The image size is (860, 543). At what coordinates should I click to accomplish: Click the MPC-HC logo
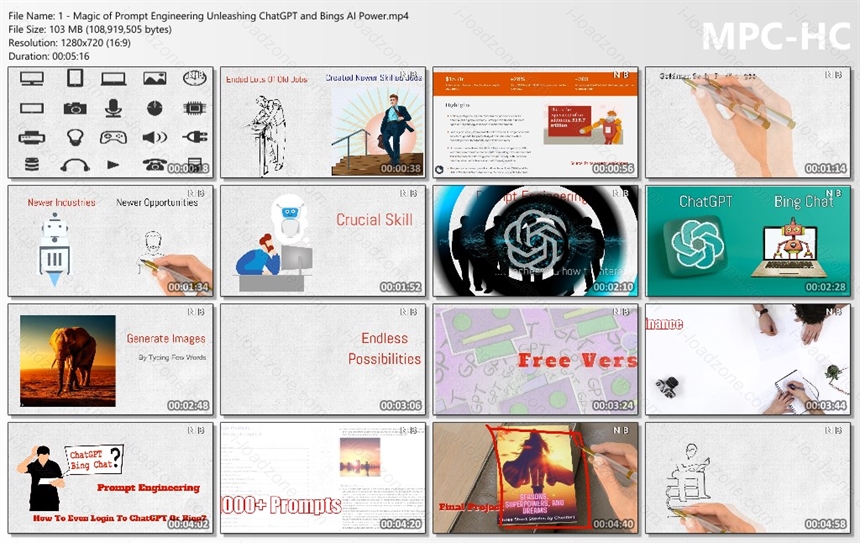click(x=776, y=37)
